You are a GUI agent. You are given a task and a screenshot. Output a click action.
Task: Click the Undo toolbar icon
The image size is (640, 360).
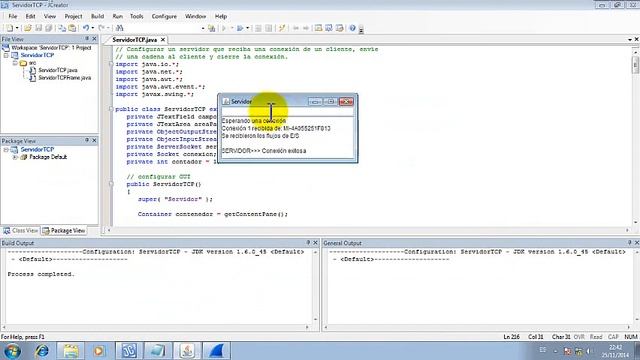click(86, 28)
